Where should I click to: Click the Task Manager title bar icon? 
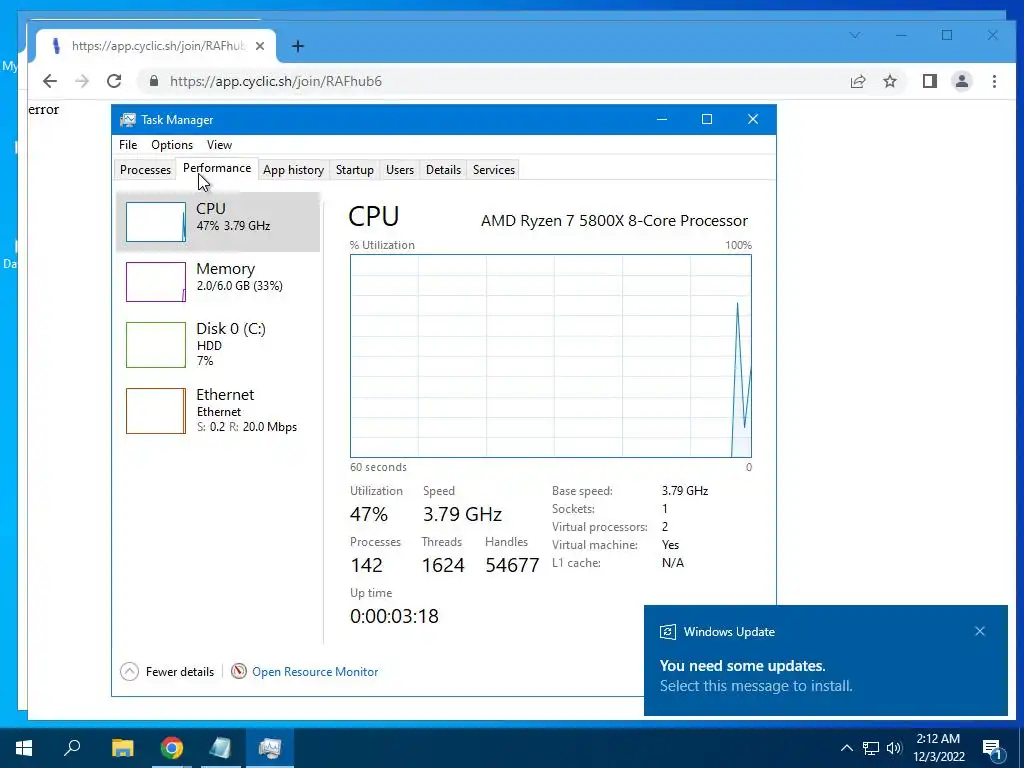pos(128,120)
